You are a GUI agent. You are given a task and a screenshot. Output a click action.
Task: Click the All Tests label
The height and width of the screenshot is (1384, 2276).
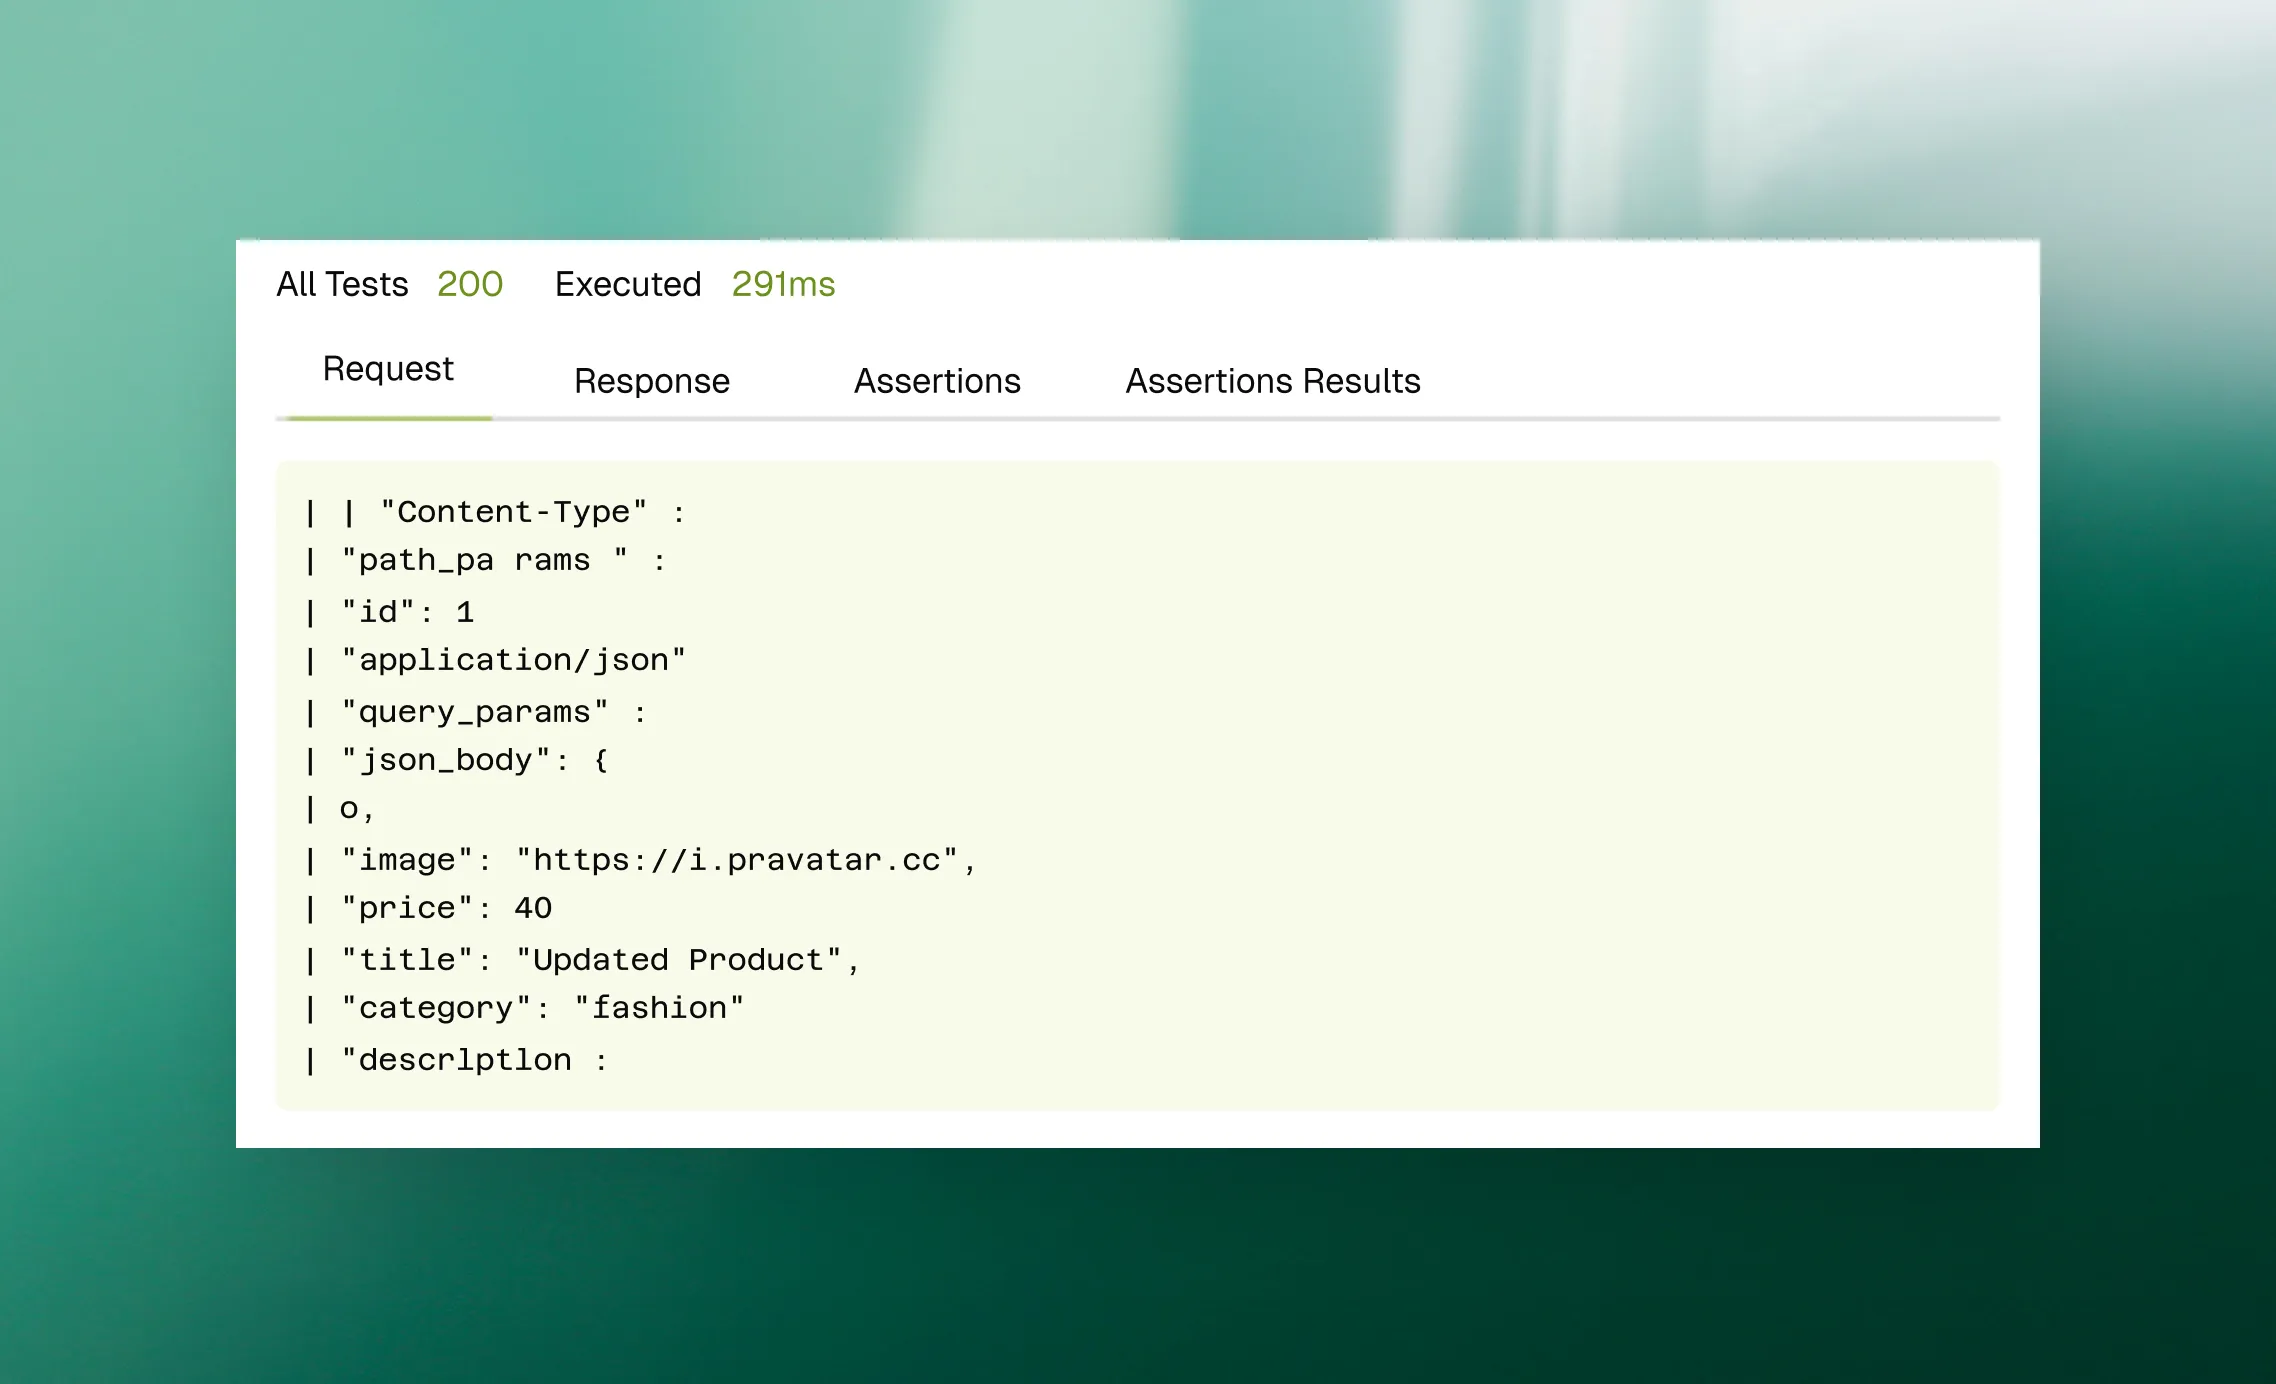point(342,285)
